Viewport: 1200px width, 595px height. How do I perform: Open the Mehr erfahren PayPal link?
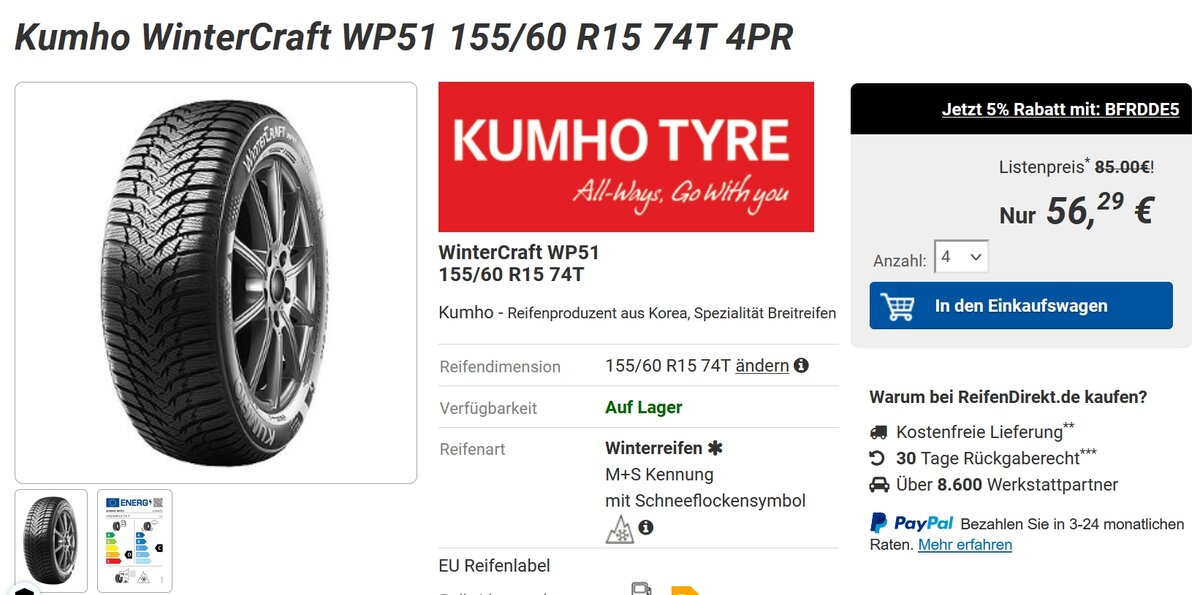pyautogui.click(x=965, y=545)
